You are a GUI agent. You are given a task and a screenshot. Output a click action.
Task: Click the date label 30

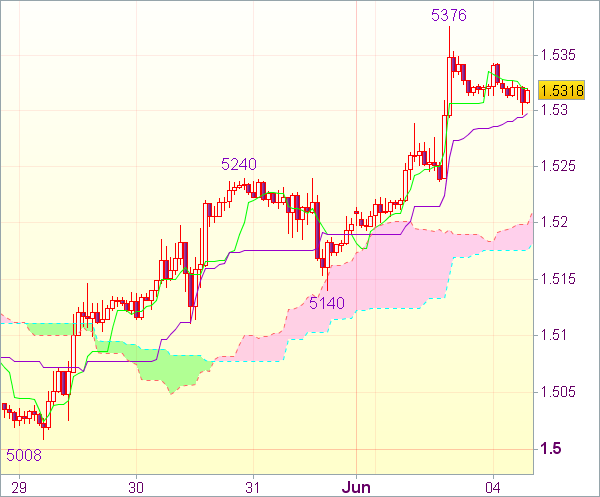point(136,488)
